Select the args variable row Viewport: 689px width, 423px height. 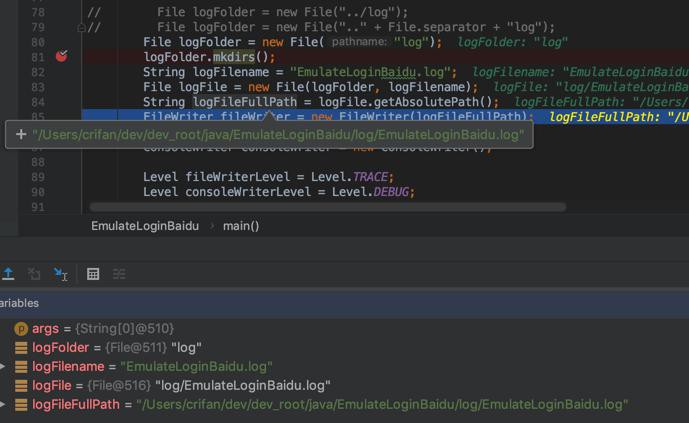coord(344,329)
